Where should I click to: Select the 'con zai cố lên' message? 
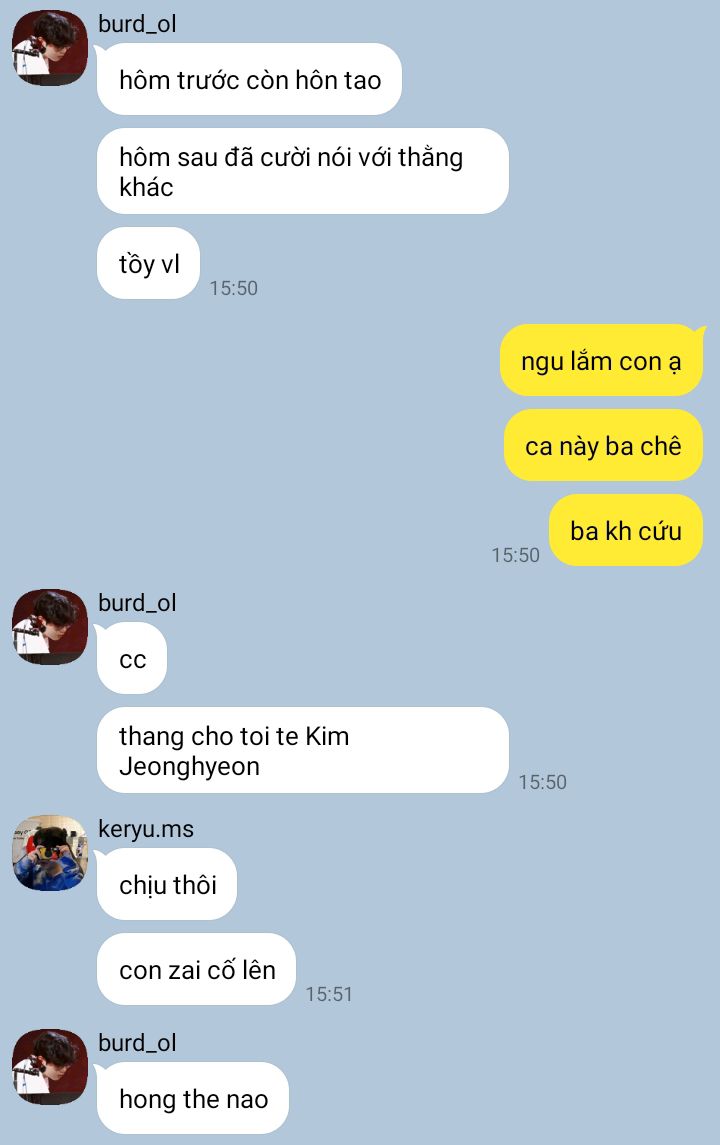(x=196, y=969)
